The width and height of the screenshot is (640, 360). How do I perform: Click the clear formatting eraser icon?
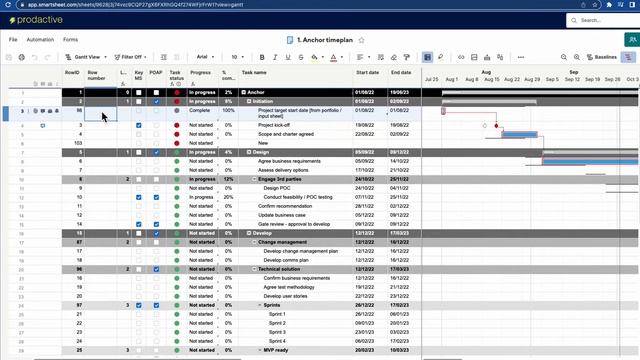[x=394, y=58]
